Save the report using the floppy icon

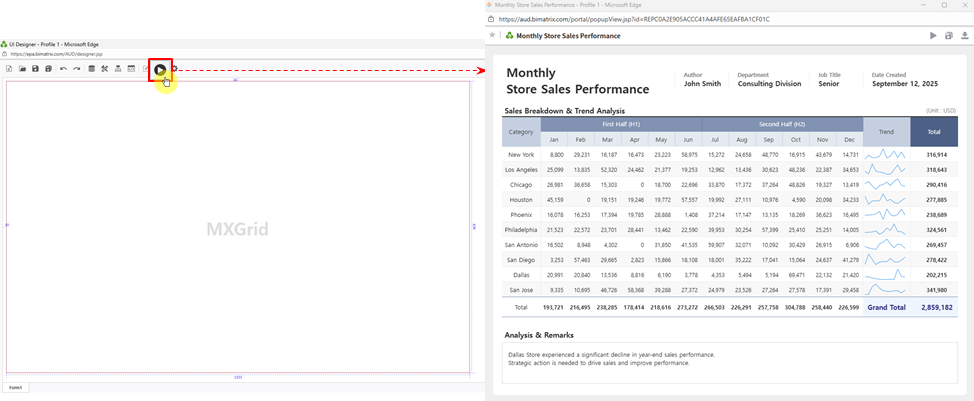[x=35, y=69]
